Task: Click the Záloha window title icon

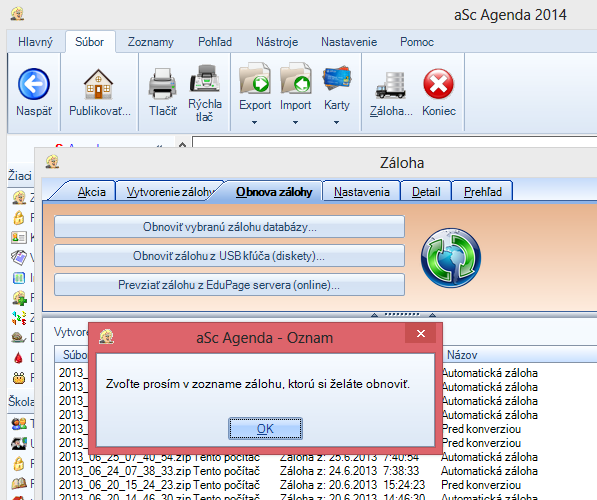Action: pyautogui.click(x=53, y=162)
